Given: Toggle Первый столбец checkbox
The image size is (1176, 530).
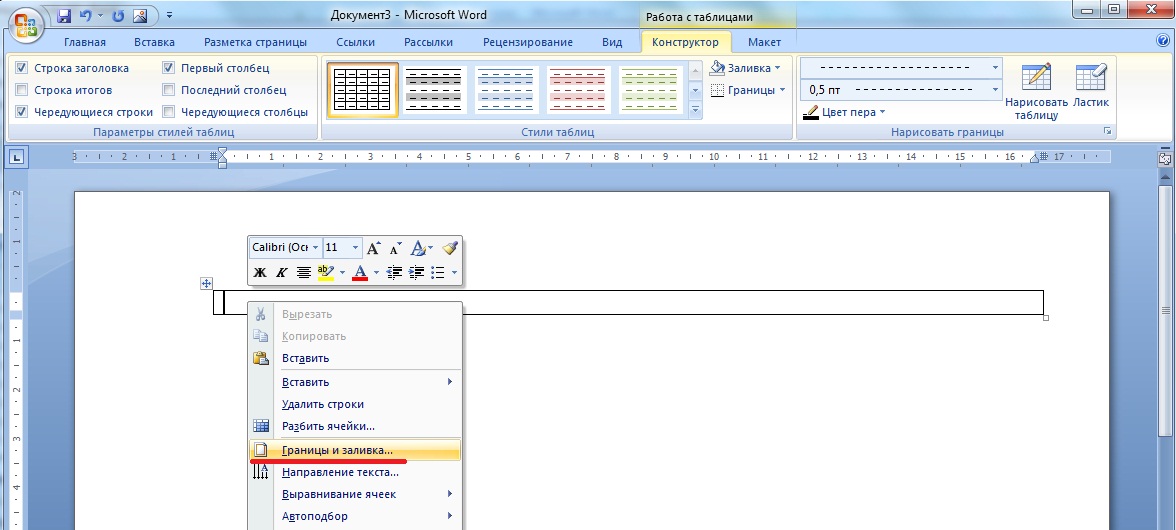Looking at the screenshot, I should pos(169,67).
